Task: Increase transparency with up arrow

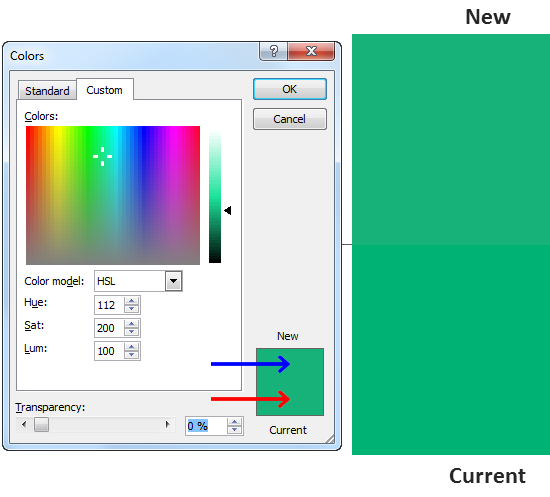Action: [x=235, y=422]
